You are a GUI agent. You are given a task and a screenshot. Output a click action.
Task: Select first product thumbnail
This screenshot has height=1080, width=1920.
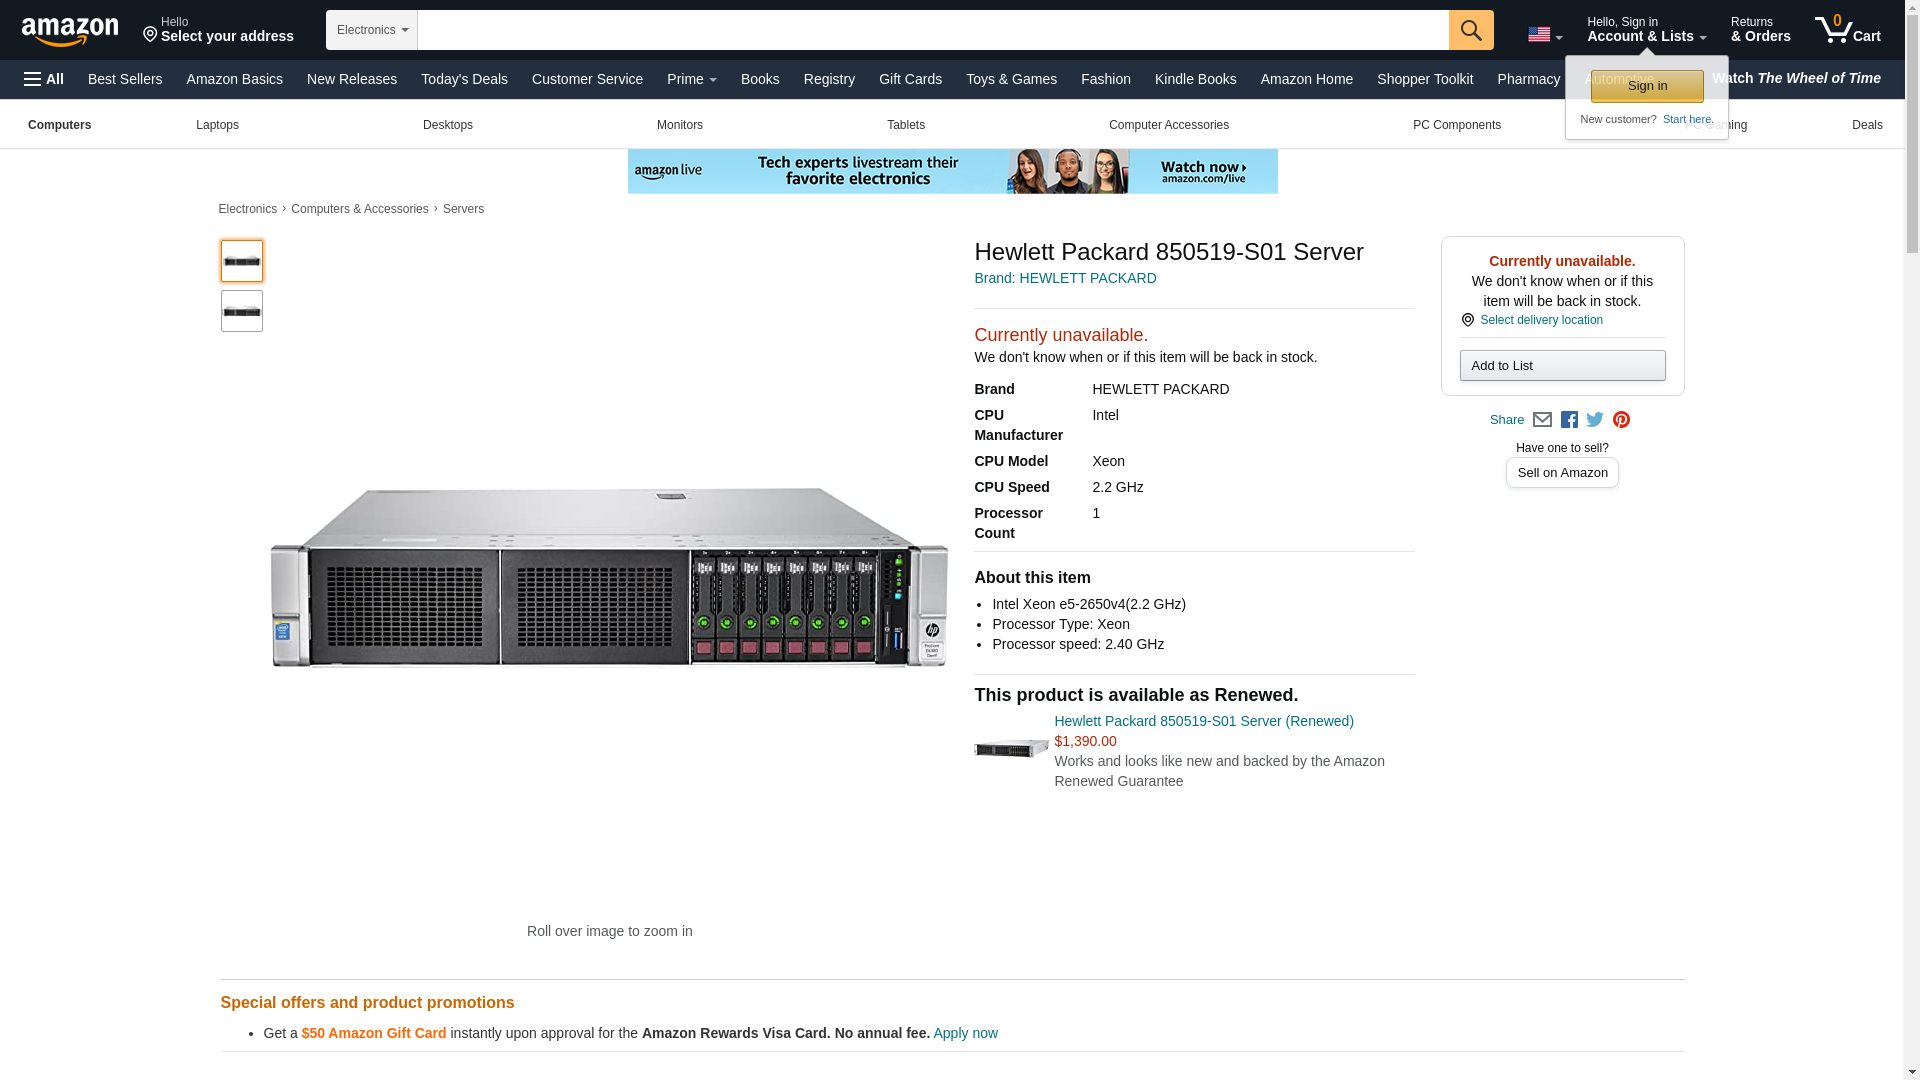(242, 261)
